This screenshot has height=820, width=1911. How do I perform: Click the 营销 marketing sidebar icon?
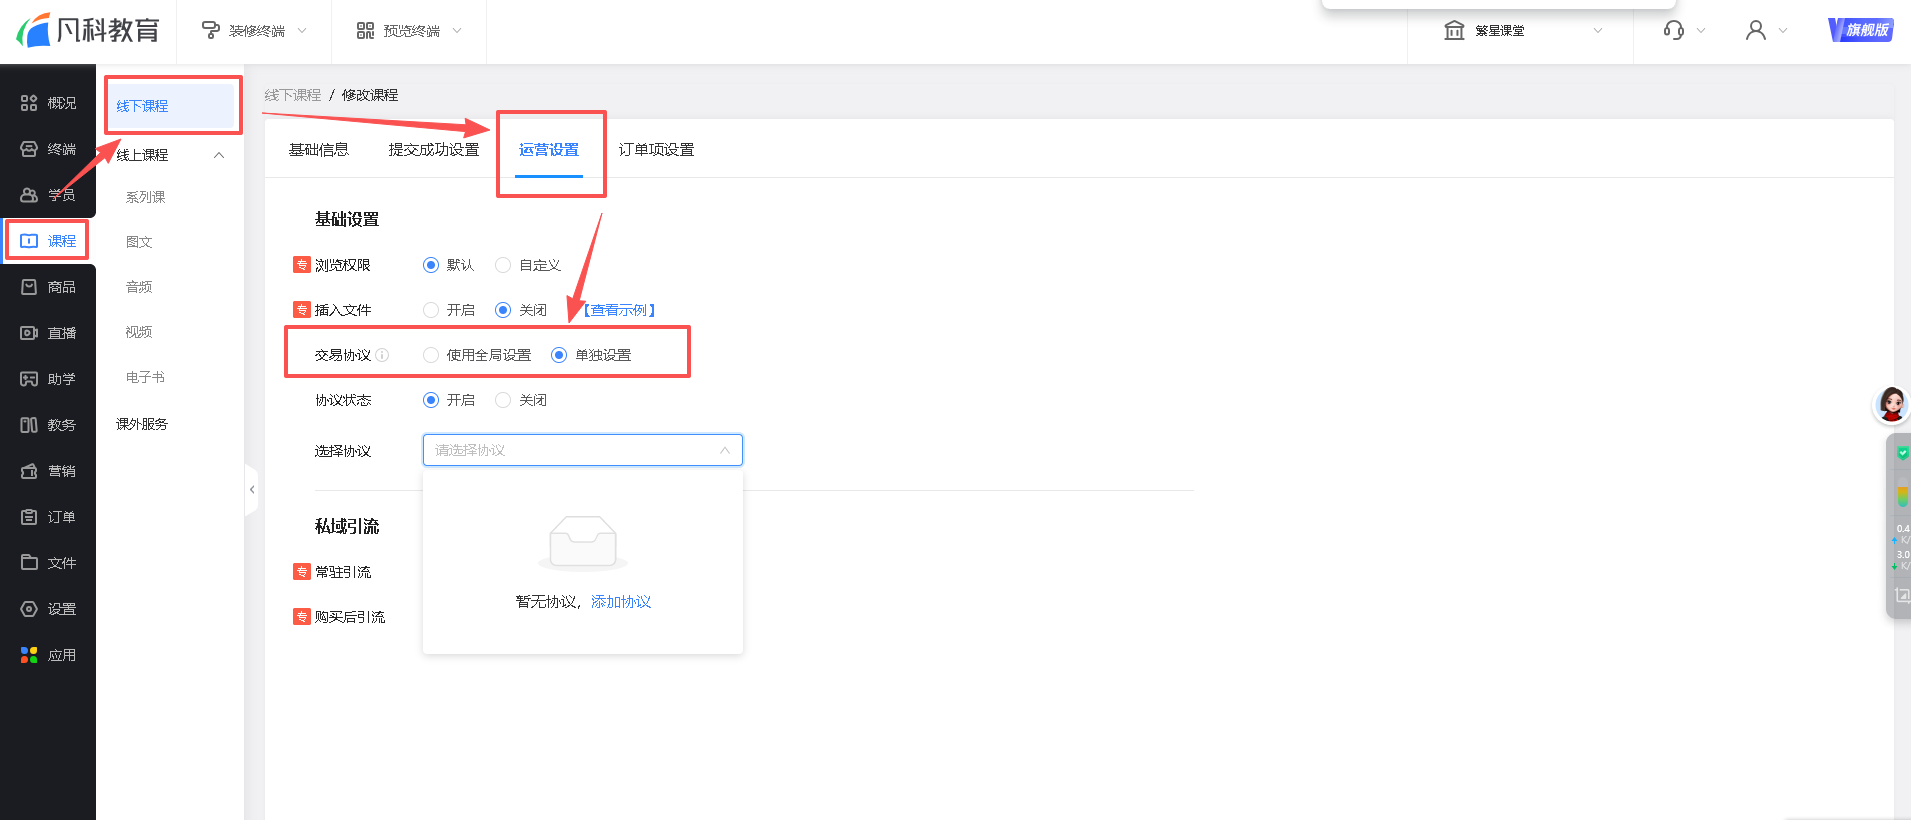[x=29, y=471]
